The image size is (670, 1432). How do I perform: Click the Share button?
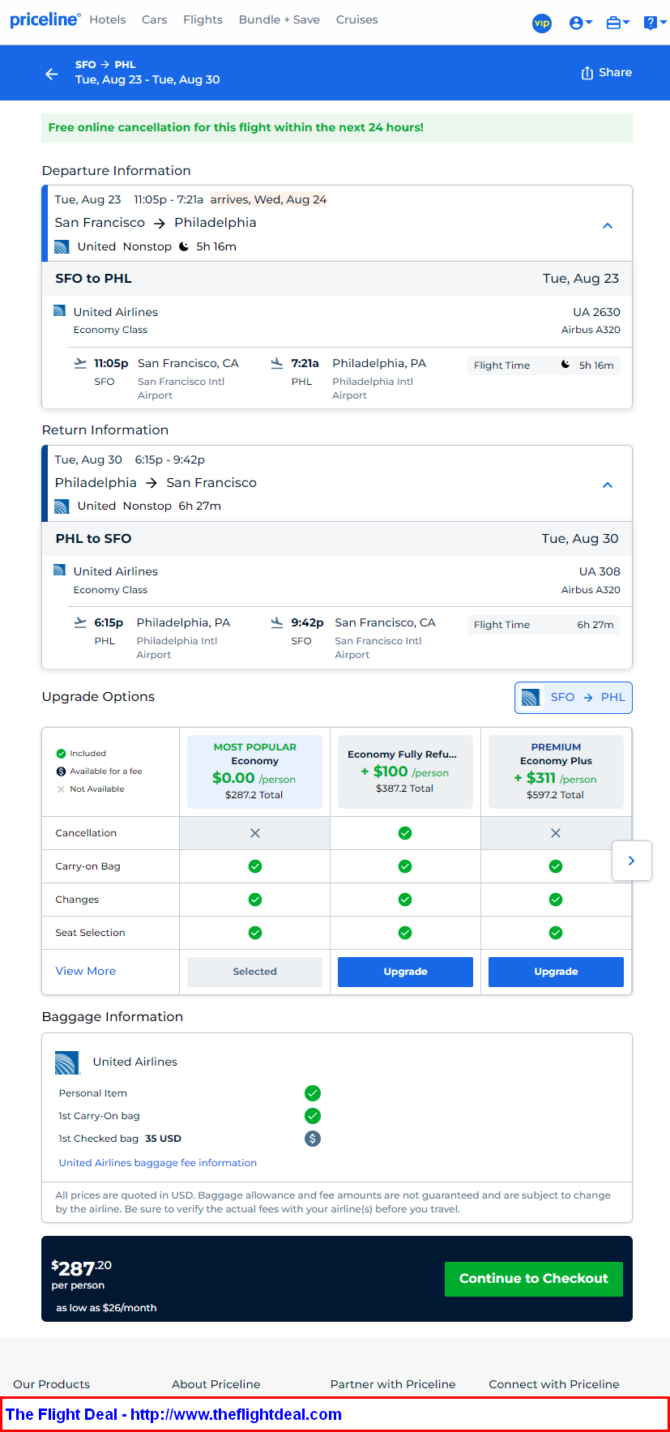[606, 72]
